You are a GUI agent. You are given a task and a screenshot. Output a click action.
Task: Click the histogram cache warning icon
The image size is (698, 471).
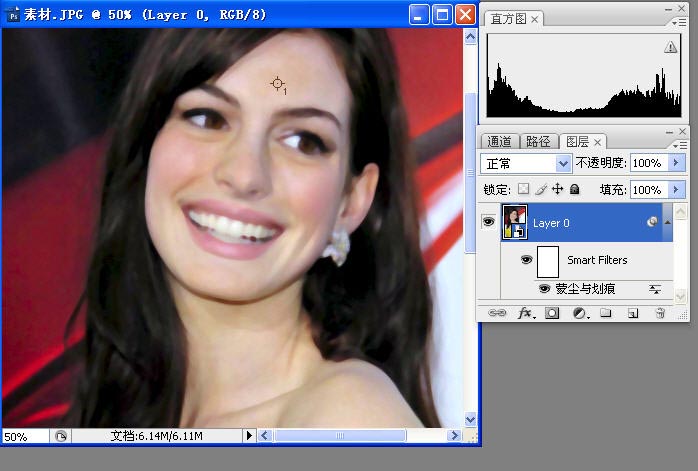pyautogui.click(x=670, y=47)
